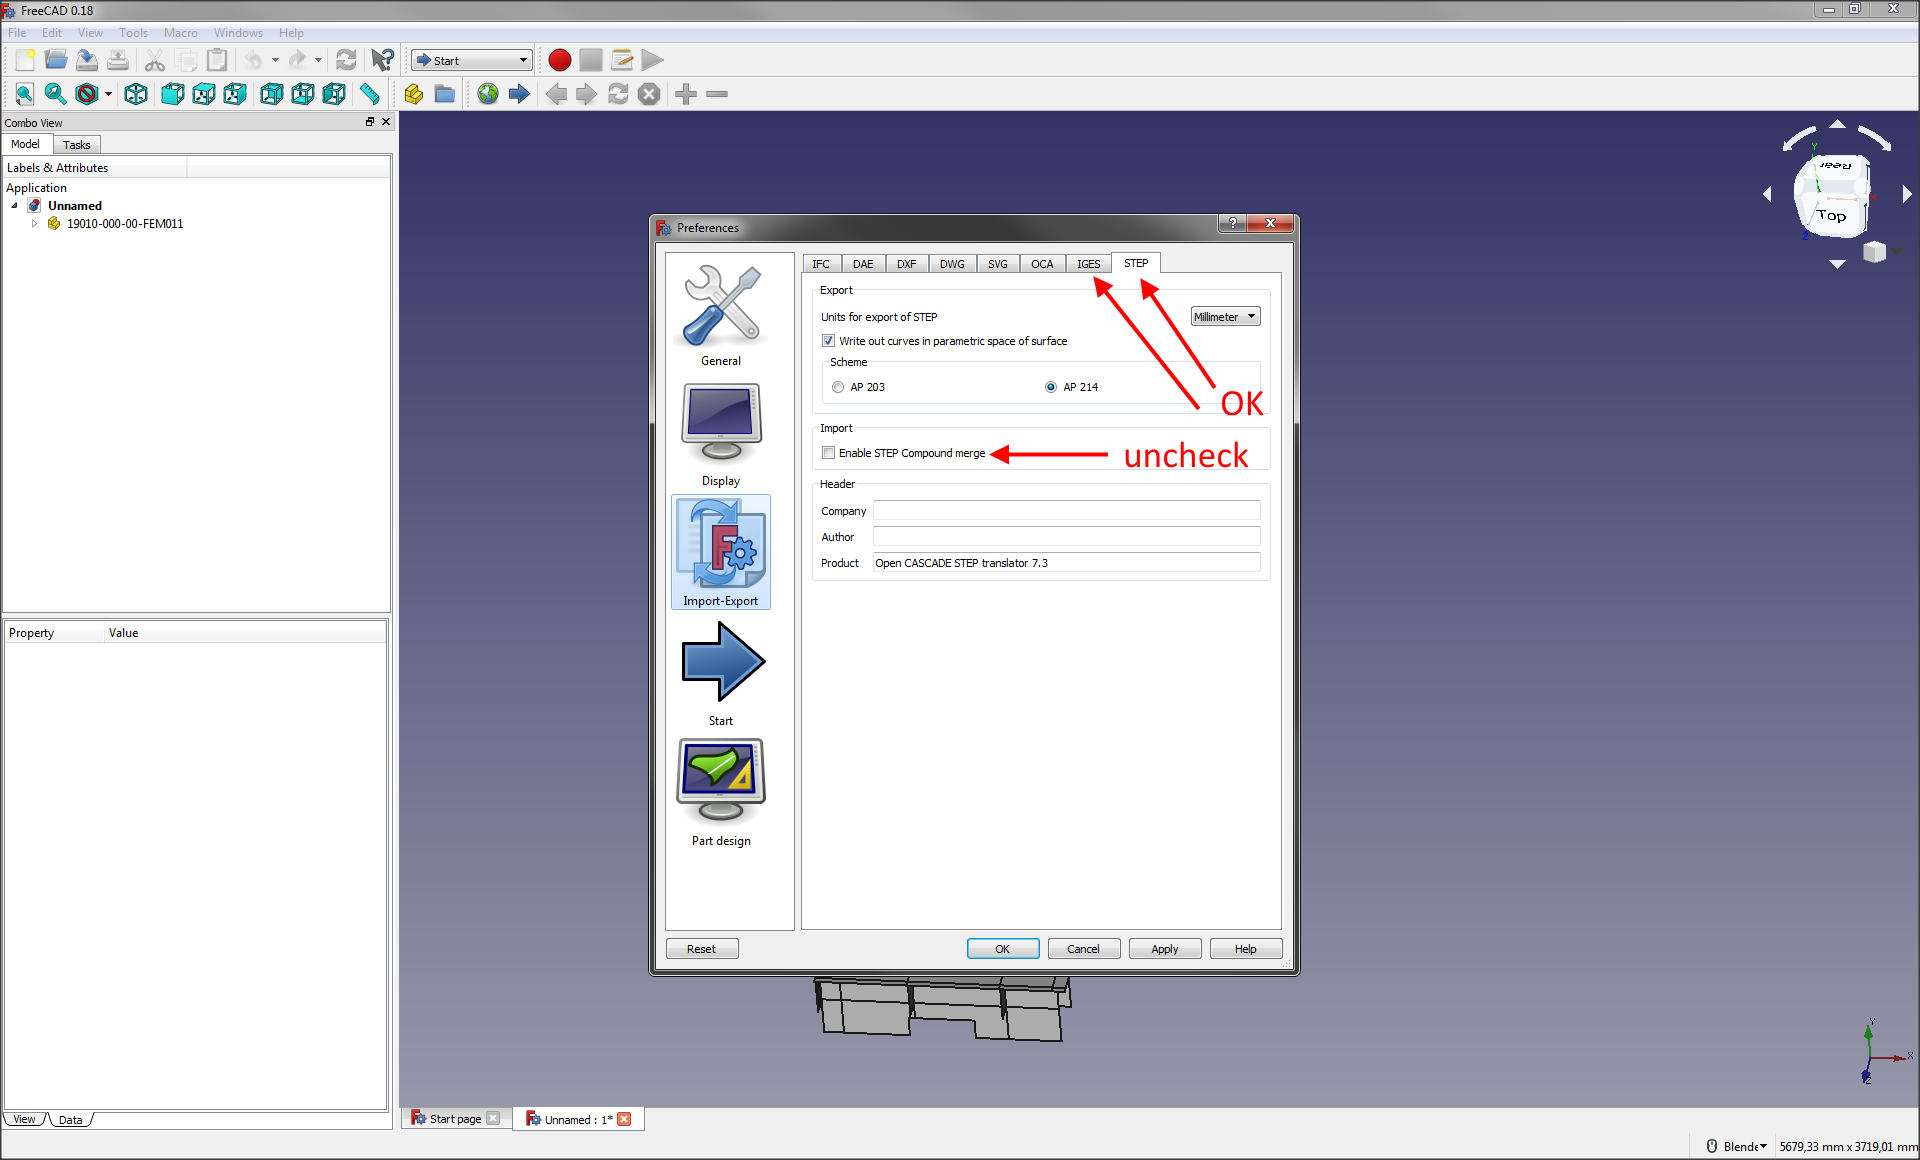Open the Millimeter units dropdown
1920x1160 pixels.
(1225, 317)
